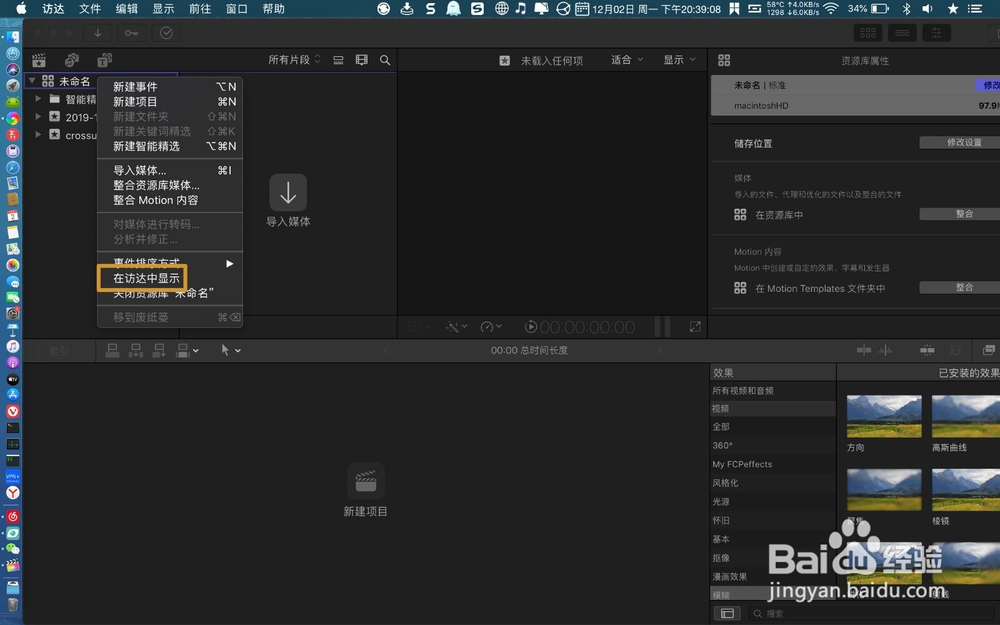The width and height of the screenshot is (1000, 625).
Task: Open the 所有片段 clip filter dropdown
Action: 293,59
